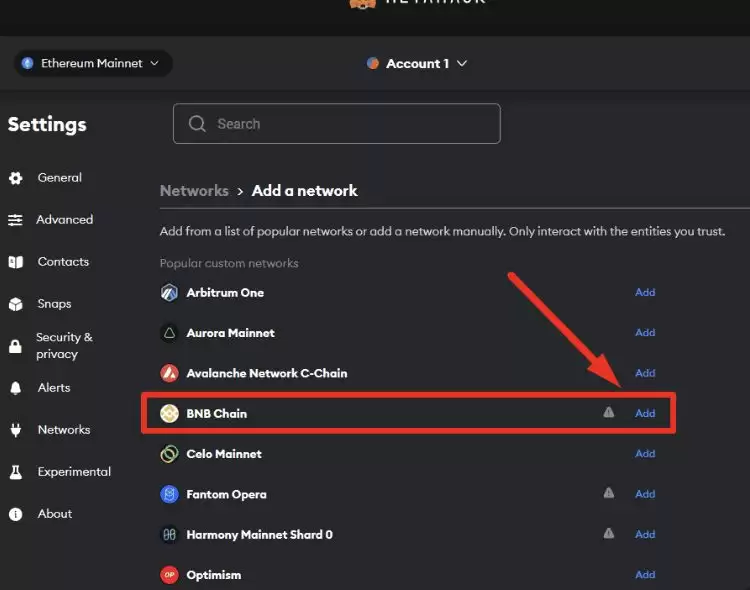Click the Aurora Mainnet triangle logo
The height and width of the screenshot is (590, 750).
[169, 333]
